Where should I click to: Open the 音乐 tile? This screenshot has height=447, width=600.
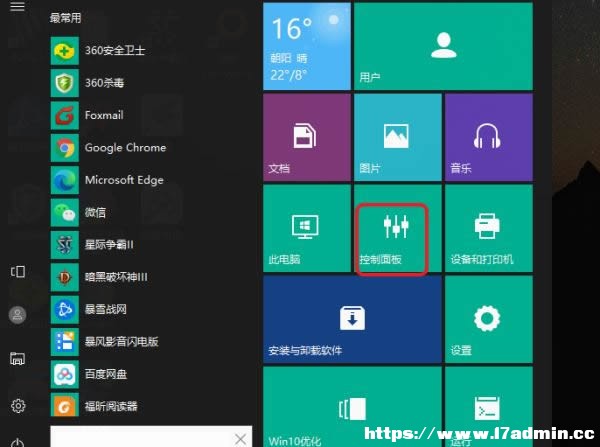pyautogui.click(x=489, y=137)
